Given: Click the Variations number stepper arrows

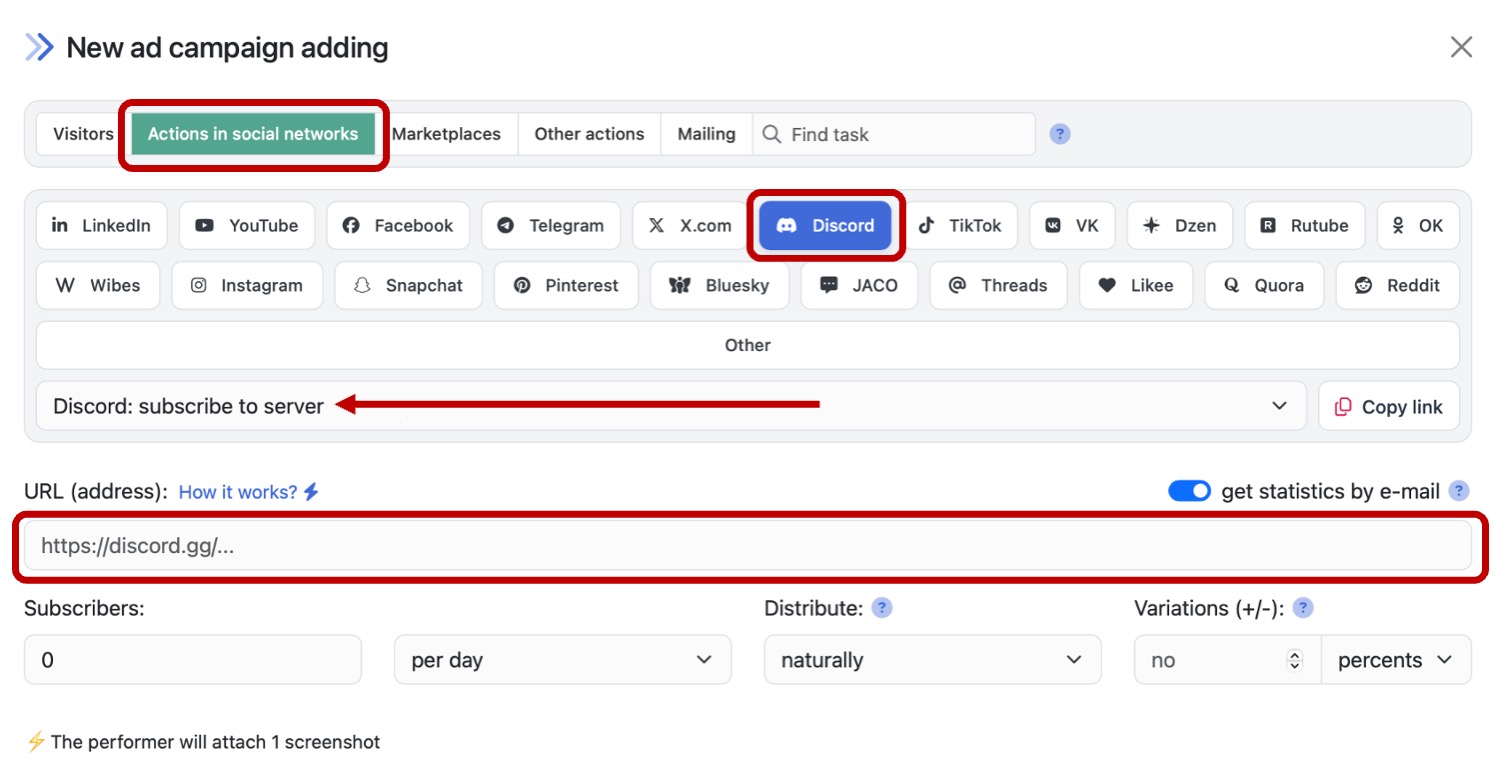Looking at the screenshot, I should coord(1295,660).
